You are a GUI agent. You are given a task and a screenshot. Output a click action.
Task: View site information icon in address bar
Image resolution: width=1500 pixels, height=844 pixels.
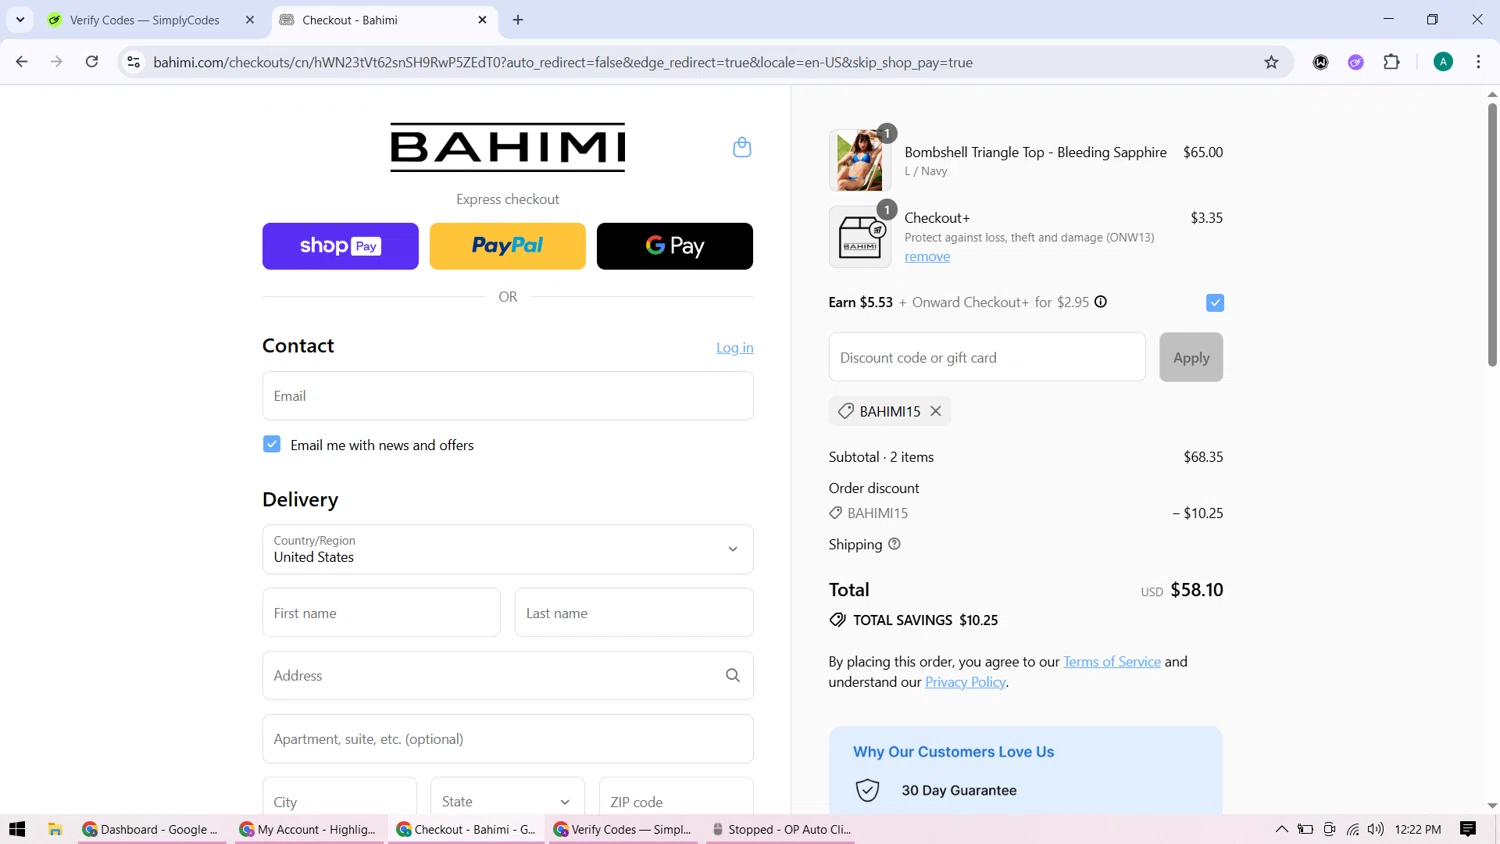(x=133, y=62)
